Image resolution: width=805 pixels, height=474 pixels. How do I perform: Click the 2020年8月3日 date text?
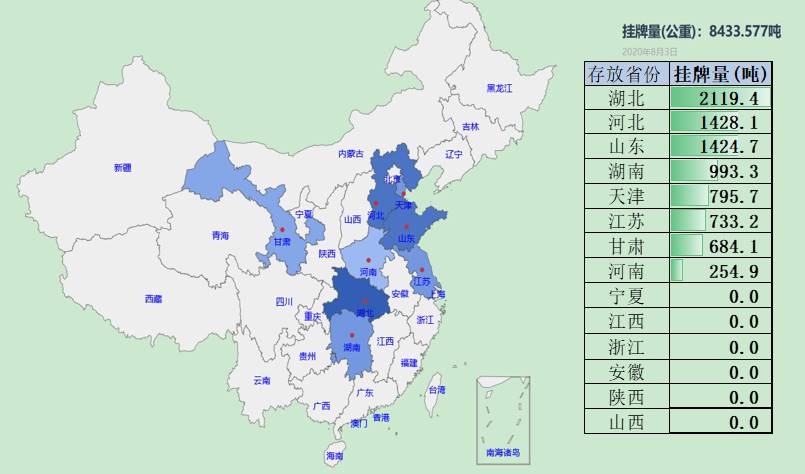click(x=649, y=52)
